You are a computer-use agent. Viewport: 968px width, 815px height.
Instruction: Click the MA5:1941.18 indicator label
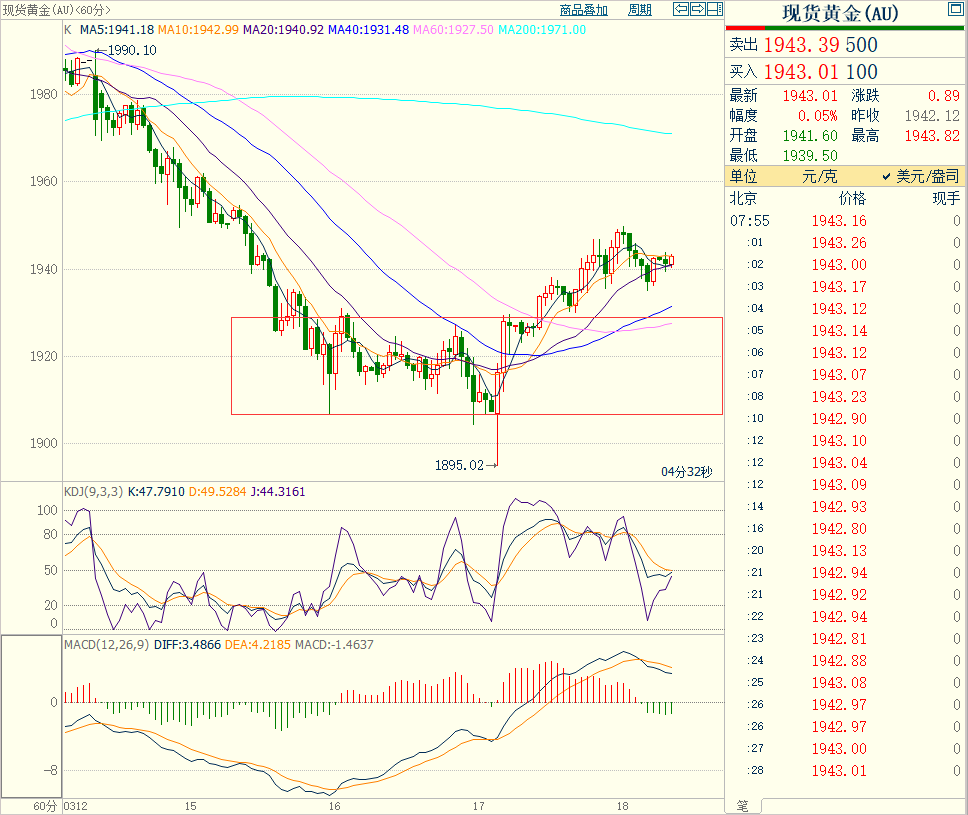pos(117,30)
